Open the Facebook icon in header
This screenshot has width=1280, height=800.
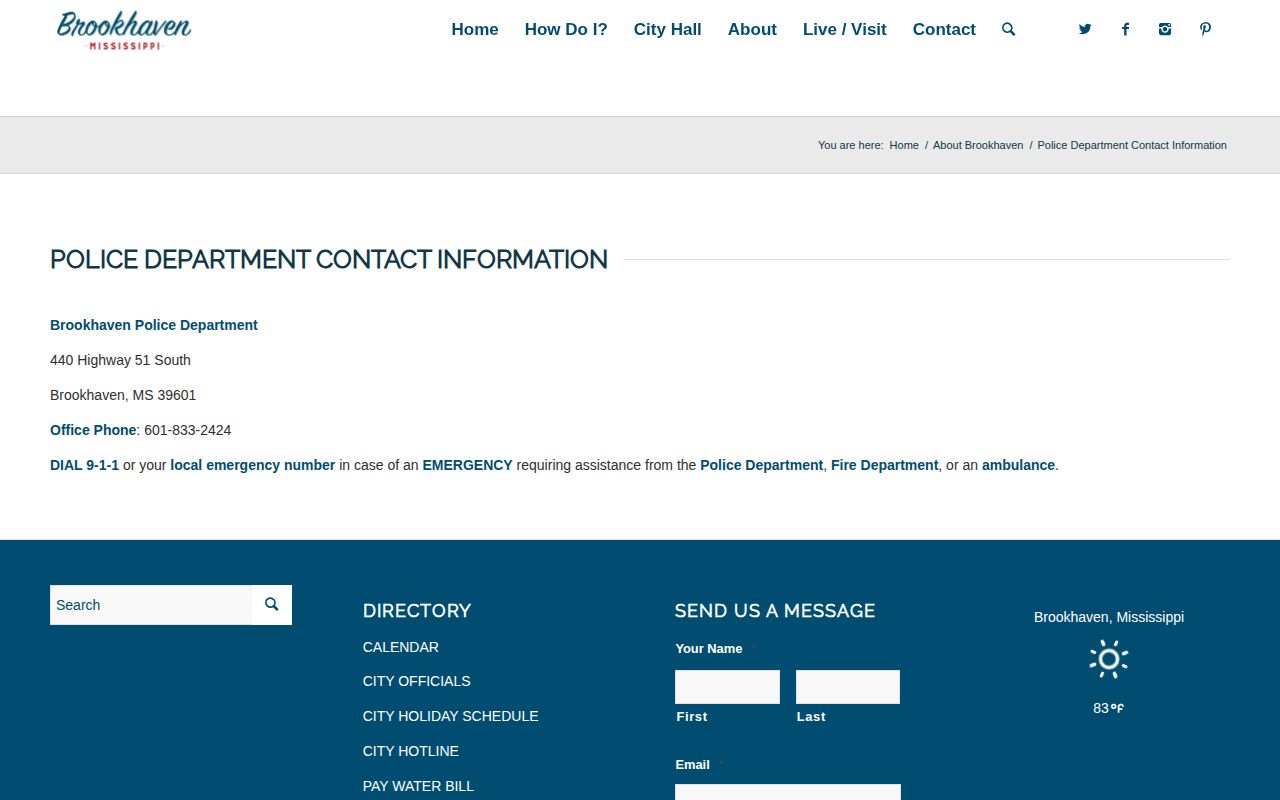pyautogui.click(x=1125, y=29)
